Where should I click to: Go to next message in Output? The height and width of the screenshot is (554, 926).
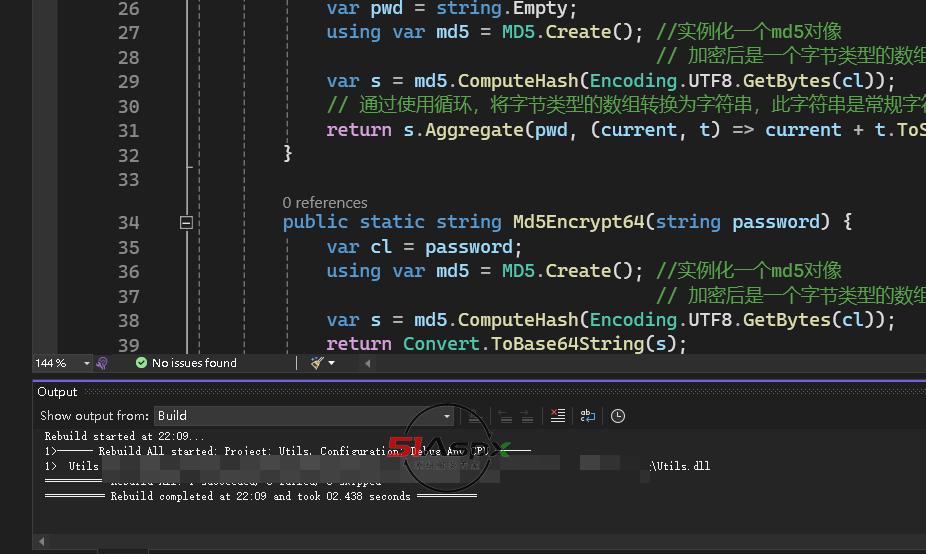click(524, 416)
